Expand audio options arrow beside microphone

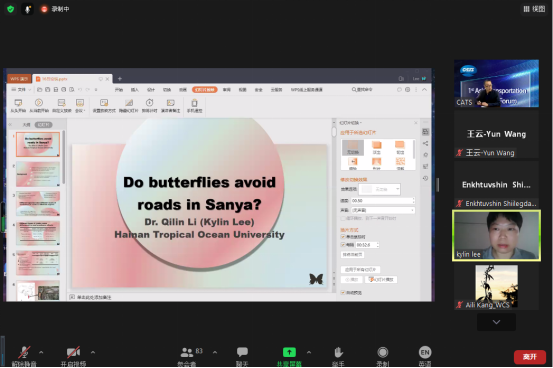tap(41, 352)
